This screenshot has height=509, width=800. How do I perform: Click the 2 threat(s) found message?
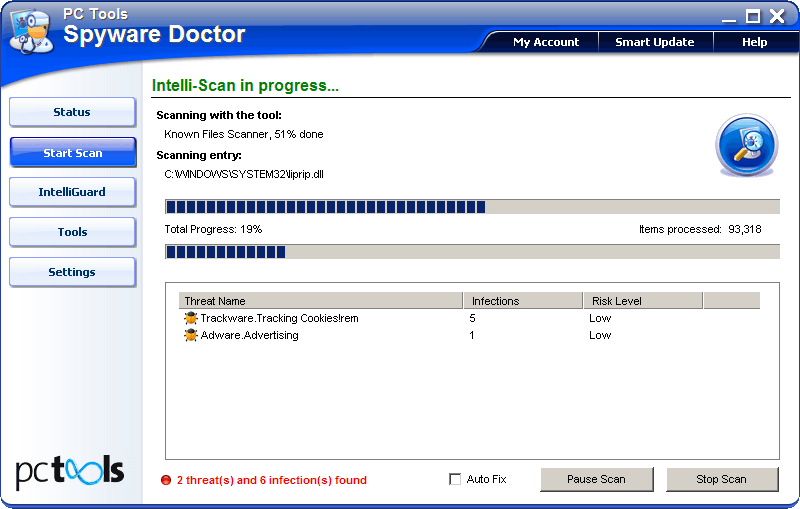pyautogui.click(x=271, y=480)
